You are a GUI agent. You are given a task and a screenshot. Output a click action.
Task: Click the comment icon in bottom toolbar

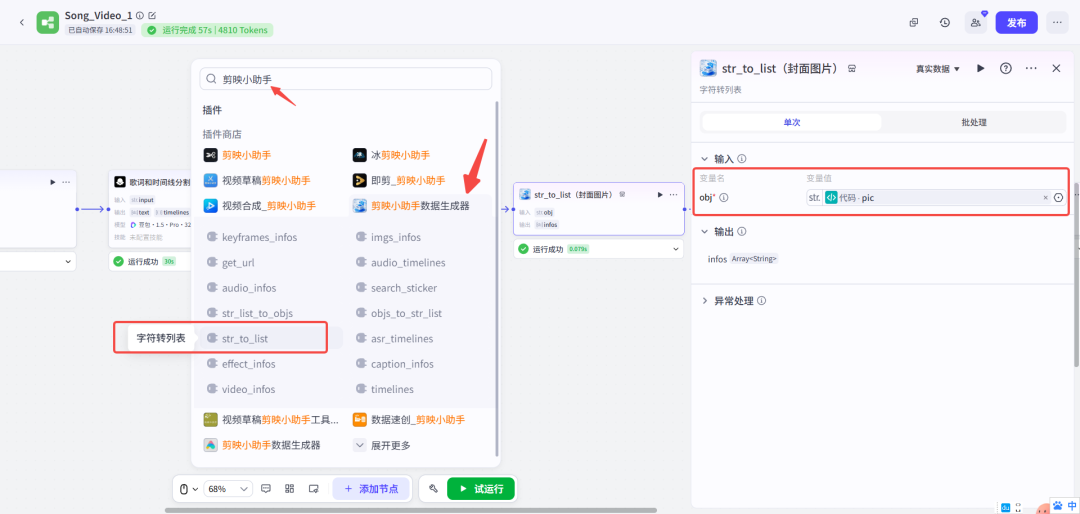click(267, 489)
